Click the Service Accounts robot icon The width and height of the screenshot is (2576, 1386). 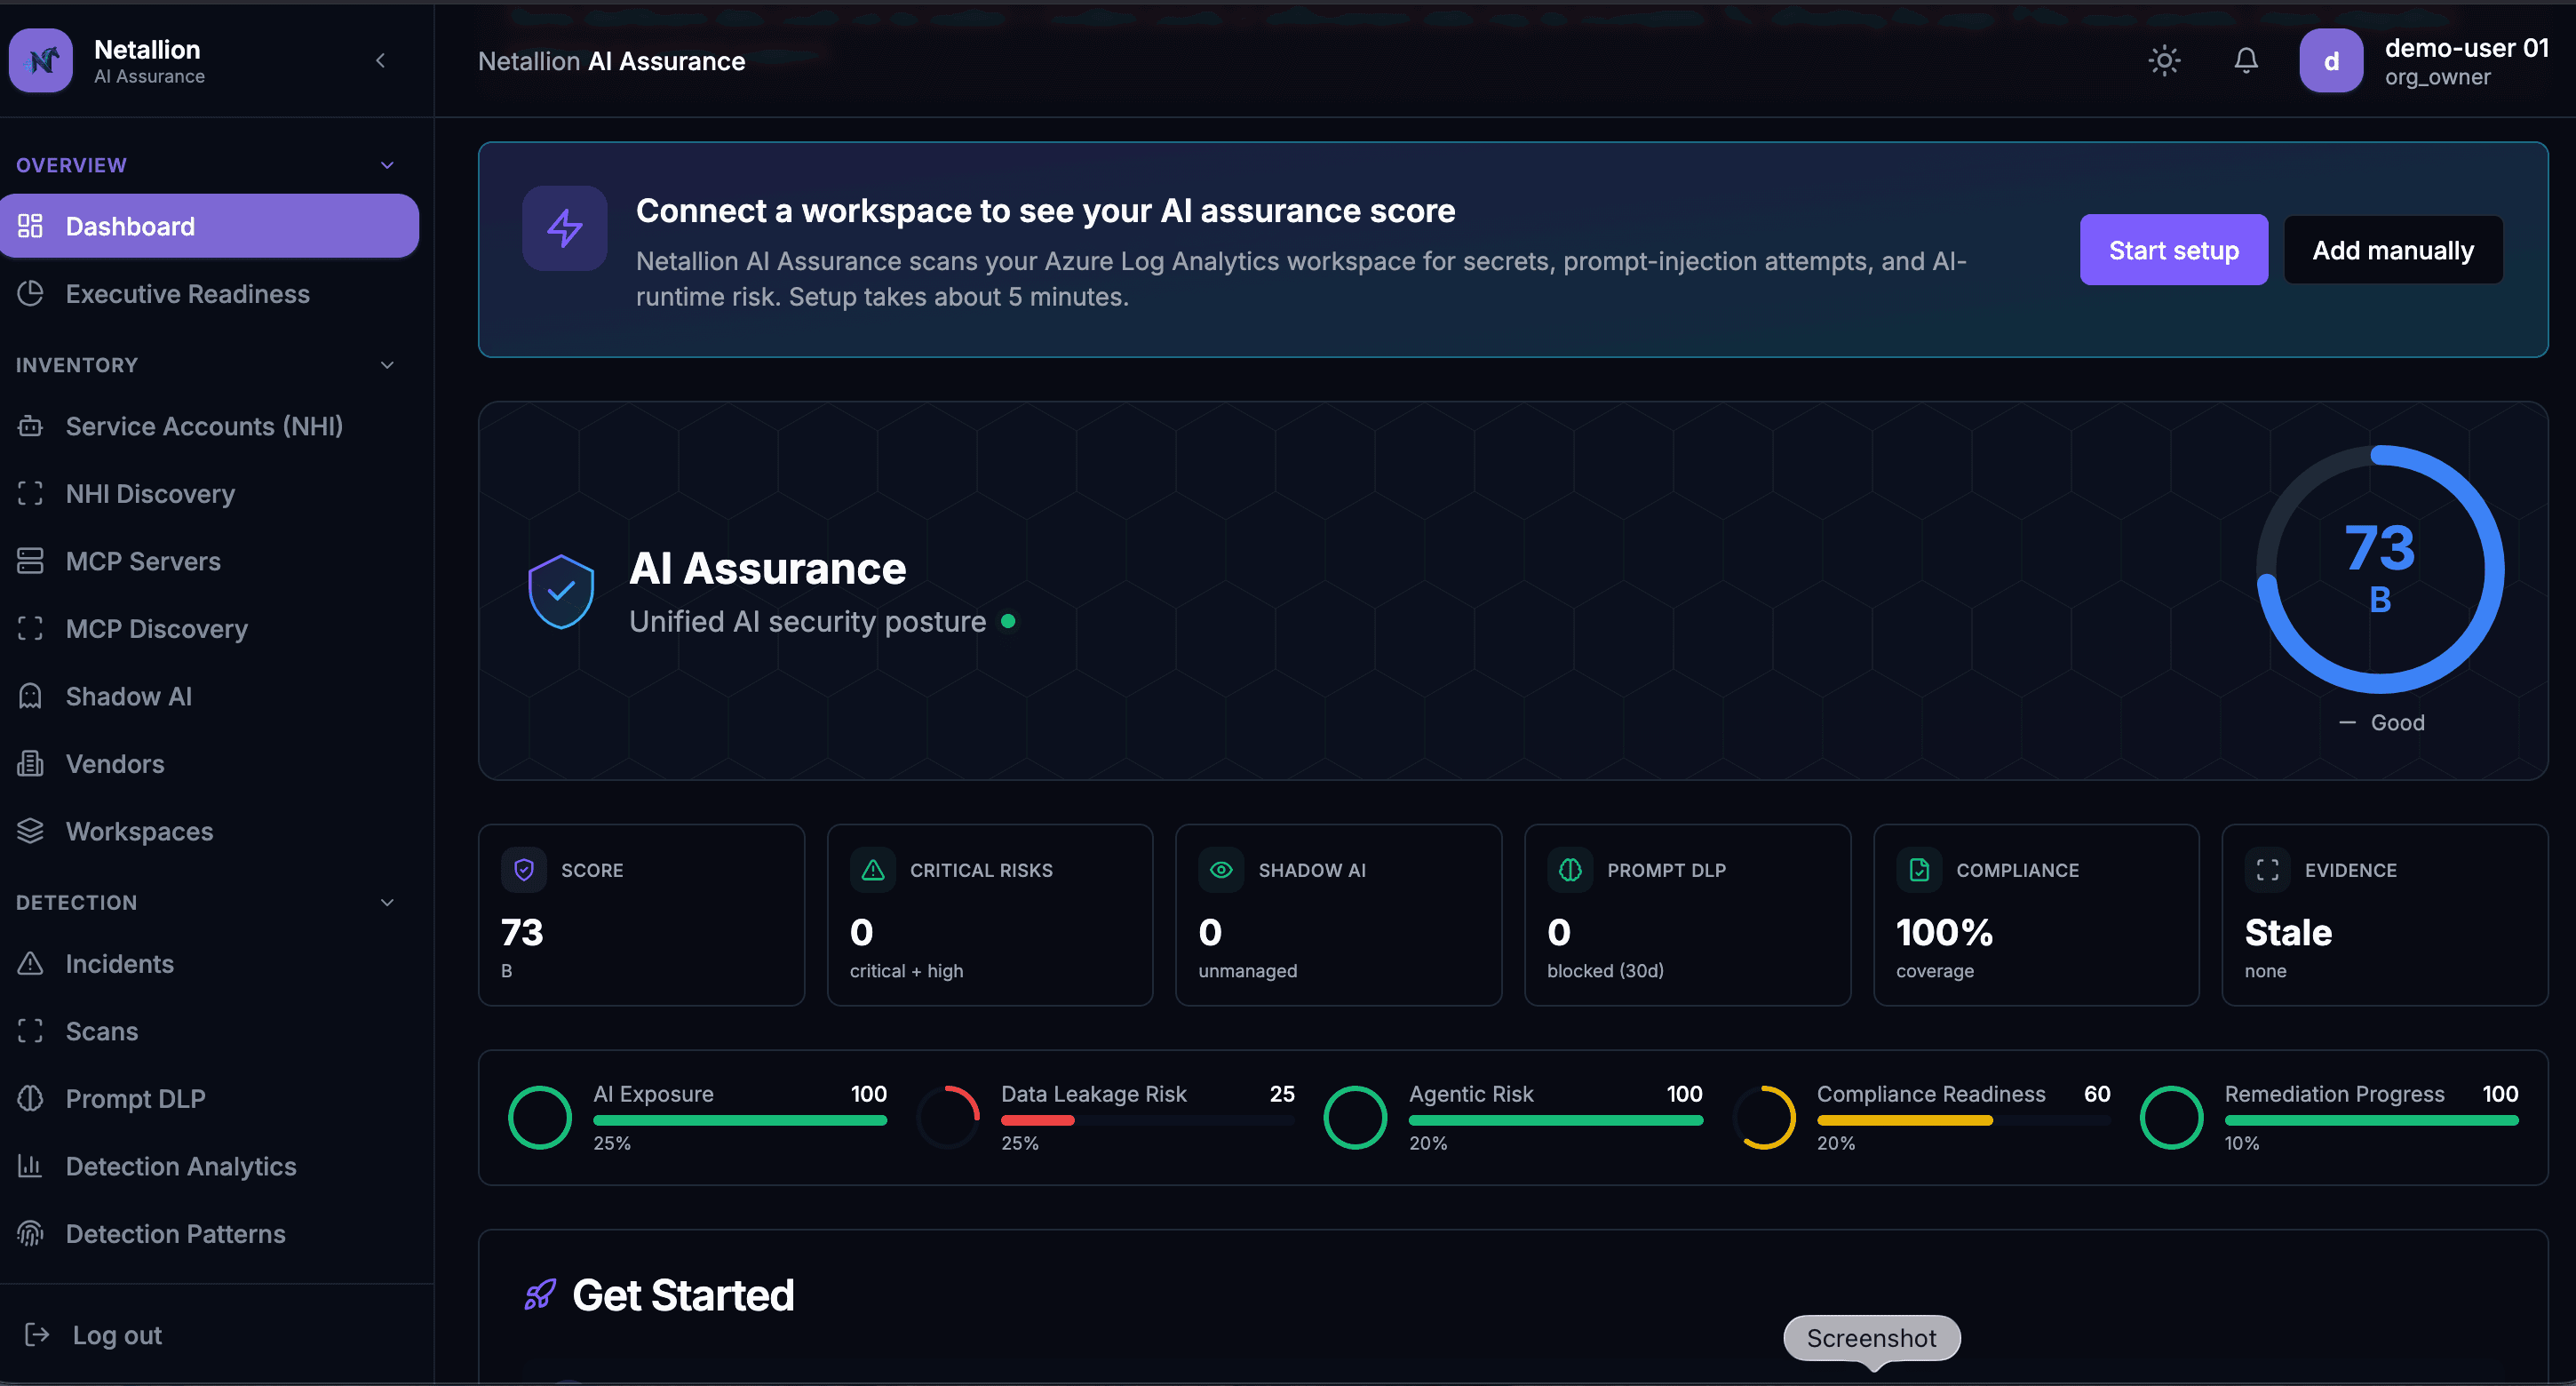click(30, 426)
